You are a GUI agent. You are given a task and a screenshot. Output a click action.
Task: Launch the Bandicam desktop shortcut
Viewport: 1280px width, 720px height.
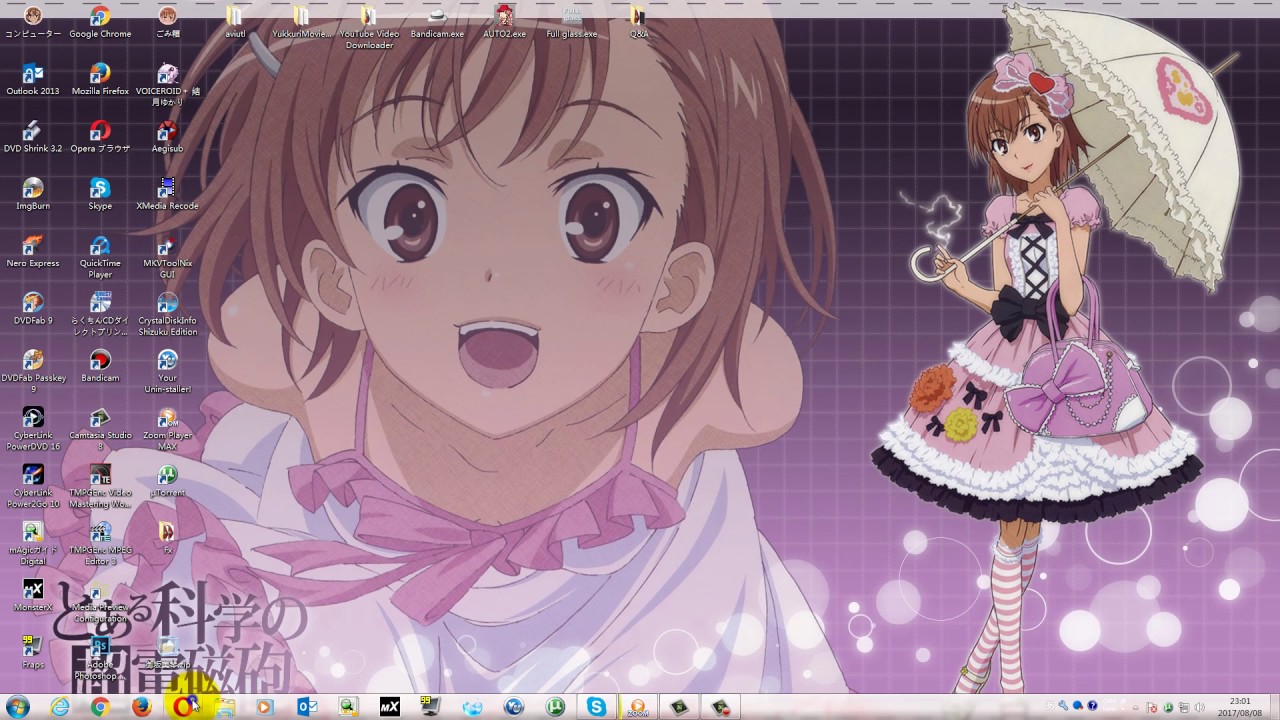tap(100, 366)
